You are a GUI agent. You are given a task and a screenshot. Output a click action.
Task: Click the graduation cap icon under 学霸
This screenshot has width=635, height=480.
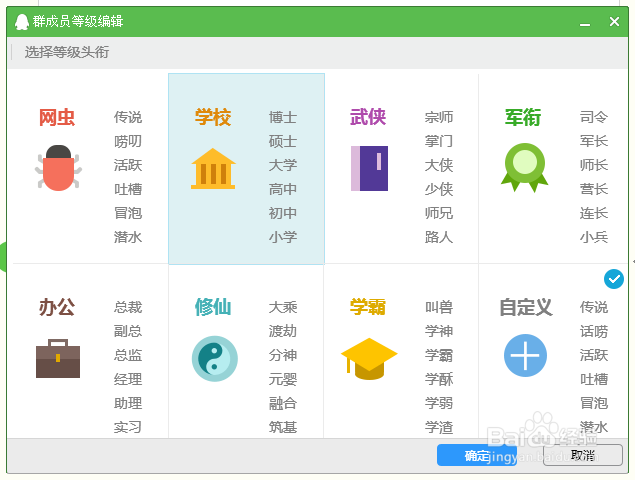pyautogui.click(x=369, y=359)
